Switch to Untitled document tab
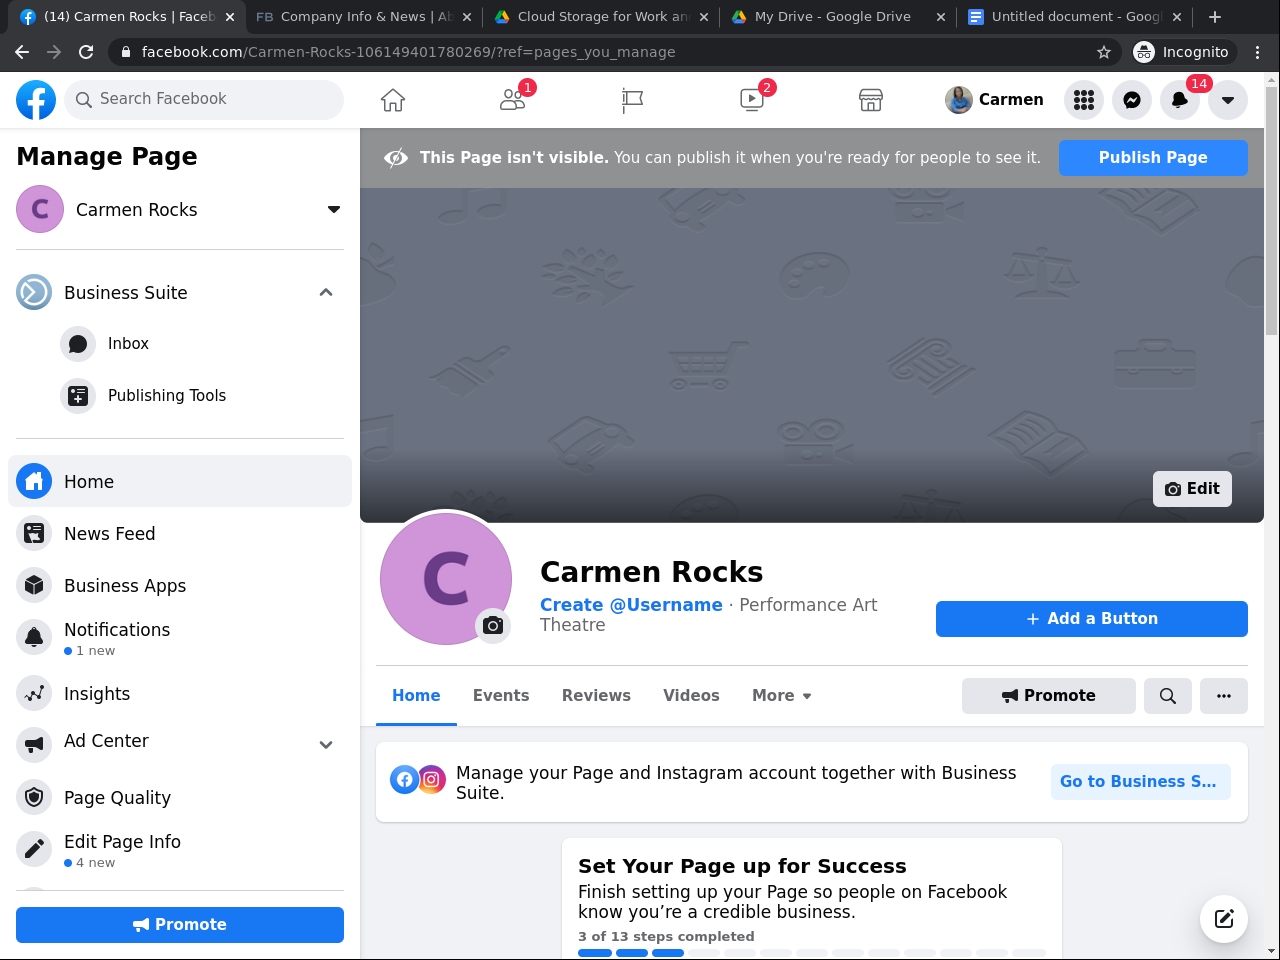This screenshot has width=1280, height=960. 1075,17
